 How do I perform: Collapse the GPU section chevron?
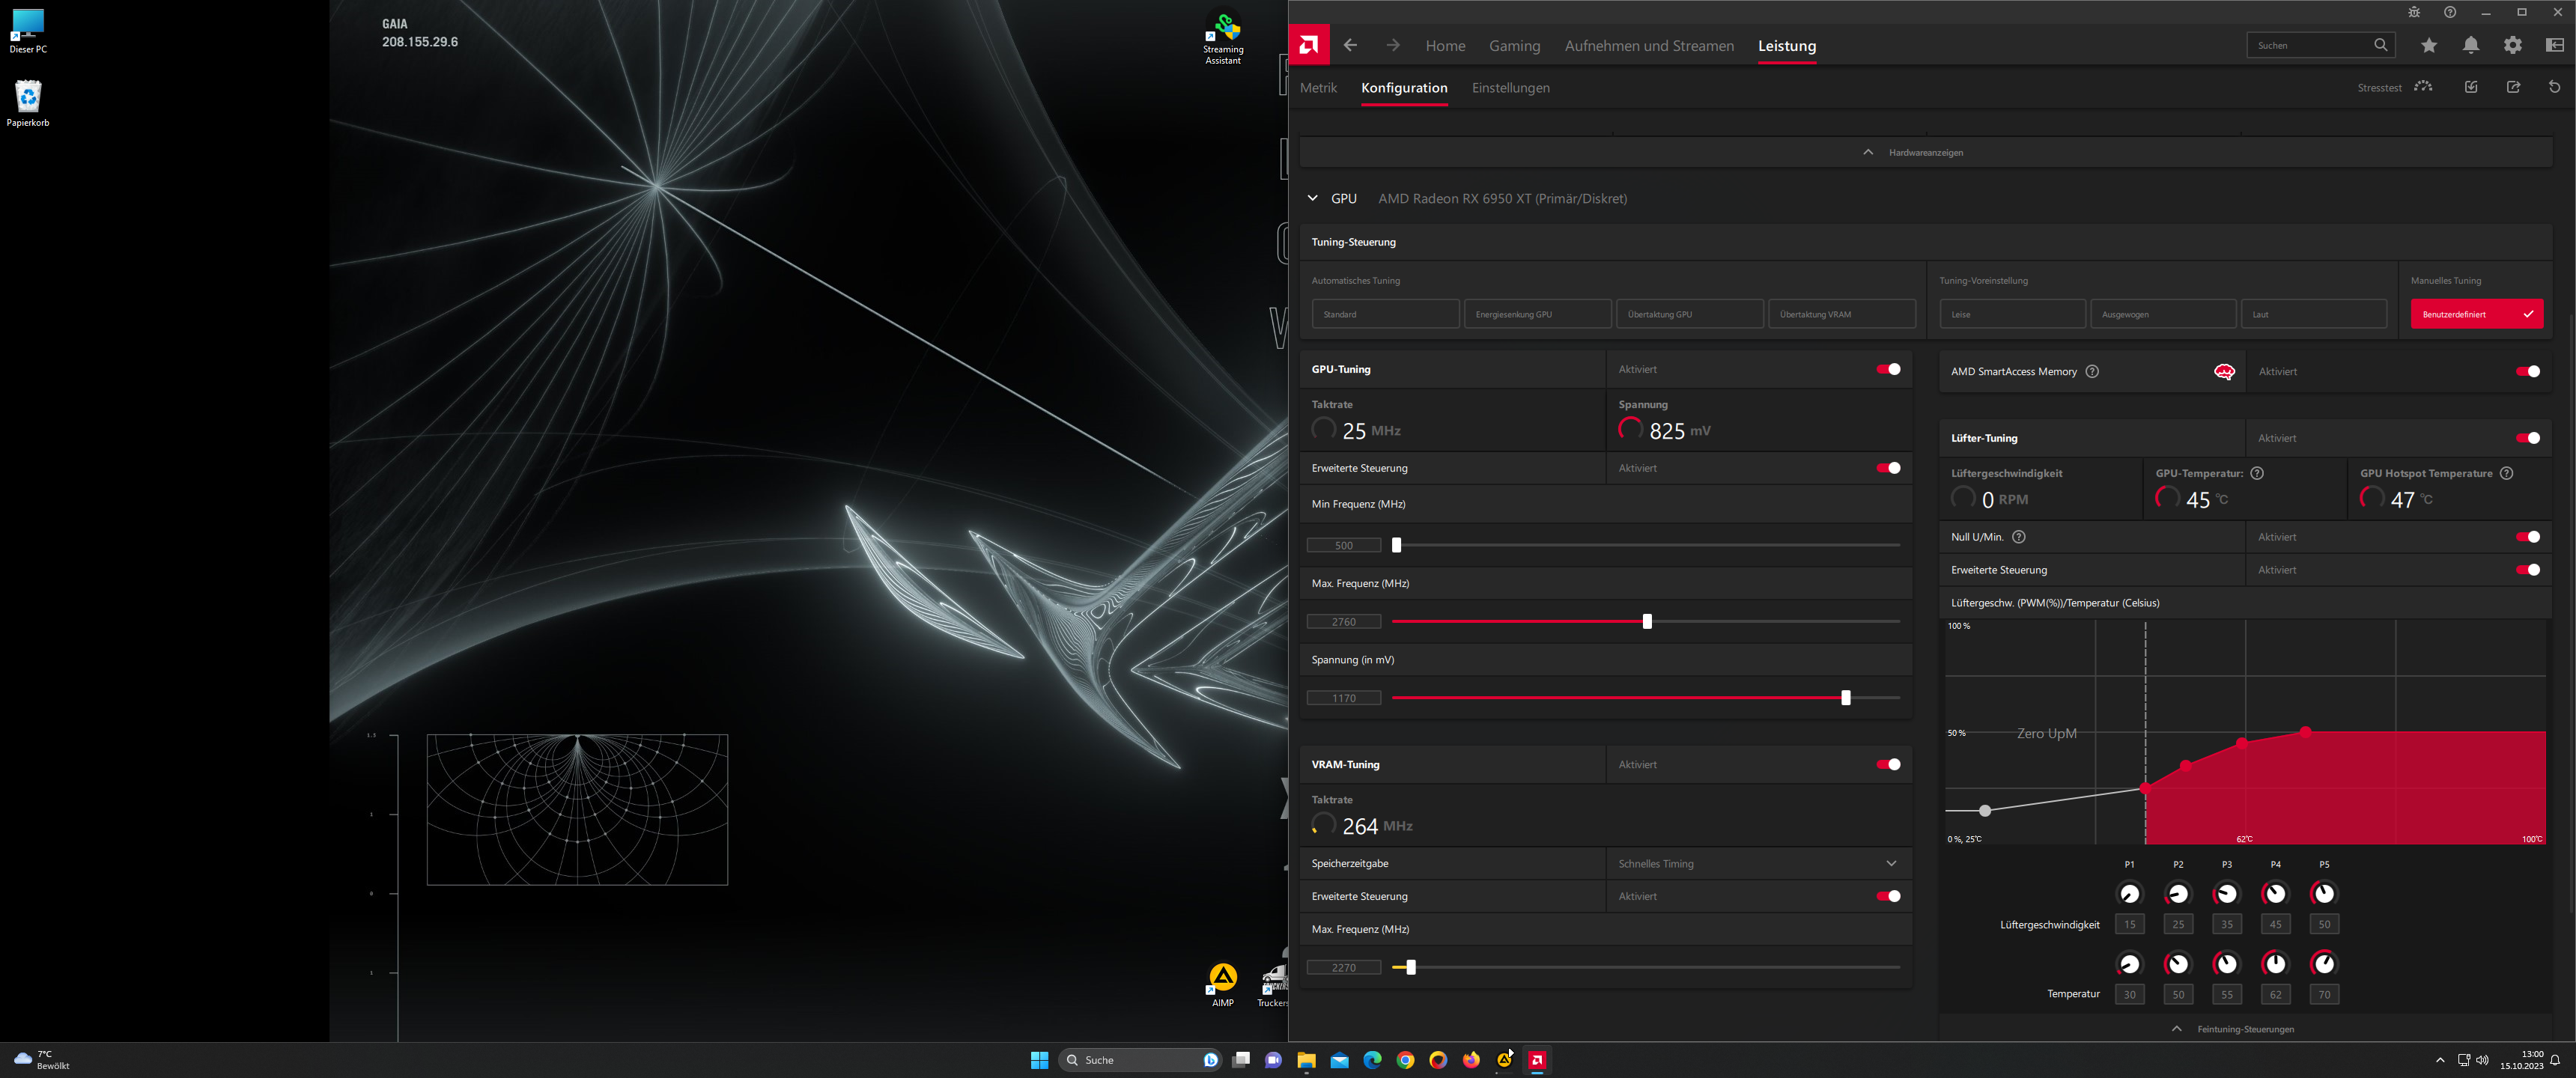[x=1312, y=198]
